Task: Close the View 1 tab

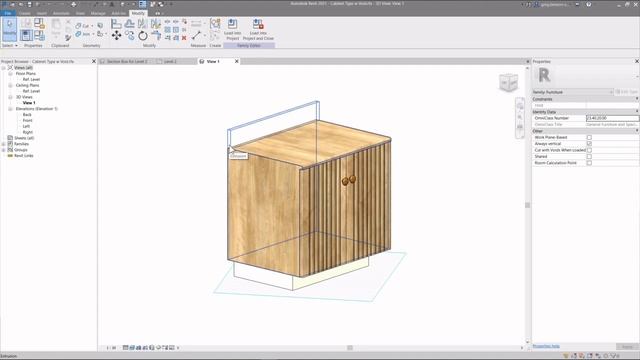Action: pyautogui.click(x=236, y=61)
